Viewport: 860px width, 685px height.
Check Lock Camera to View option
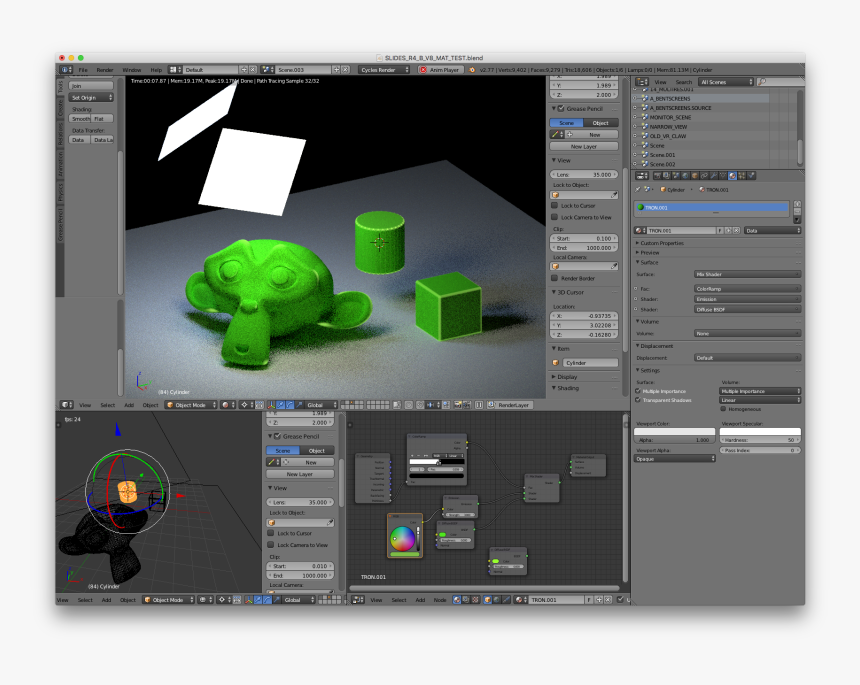click(554, 215)
